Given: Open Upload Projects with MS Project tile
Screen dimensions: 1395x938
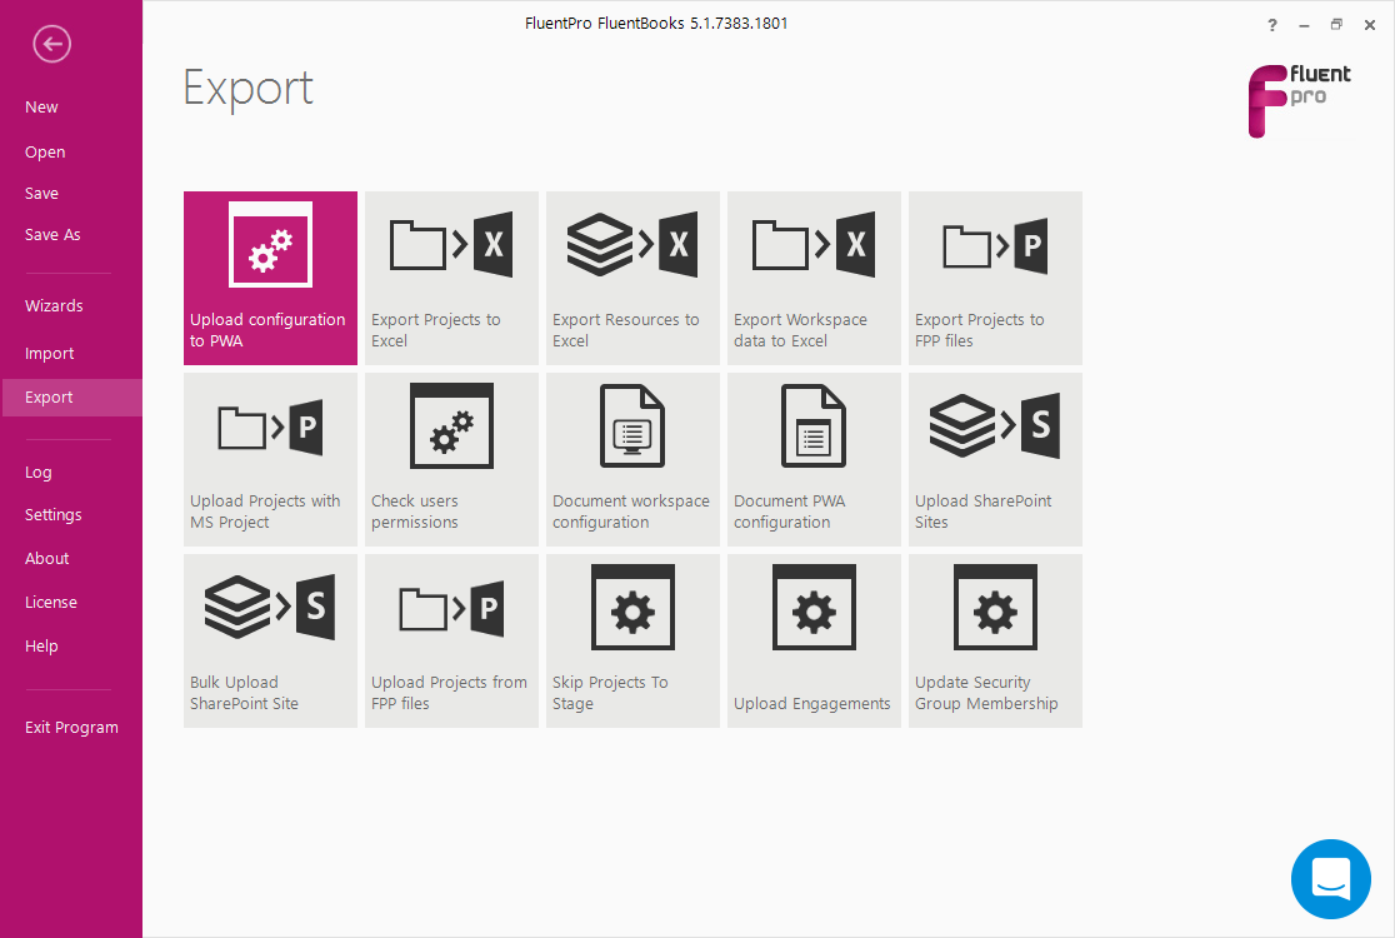Looking at the screenshot, I should coord(270,459).
